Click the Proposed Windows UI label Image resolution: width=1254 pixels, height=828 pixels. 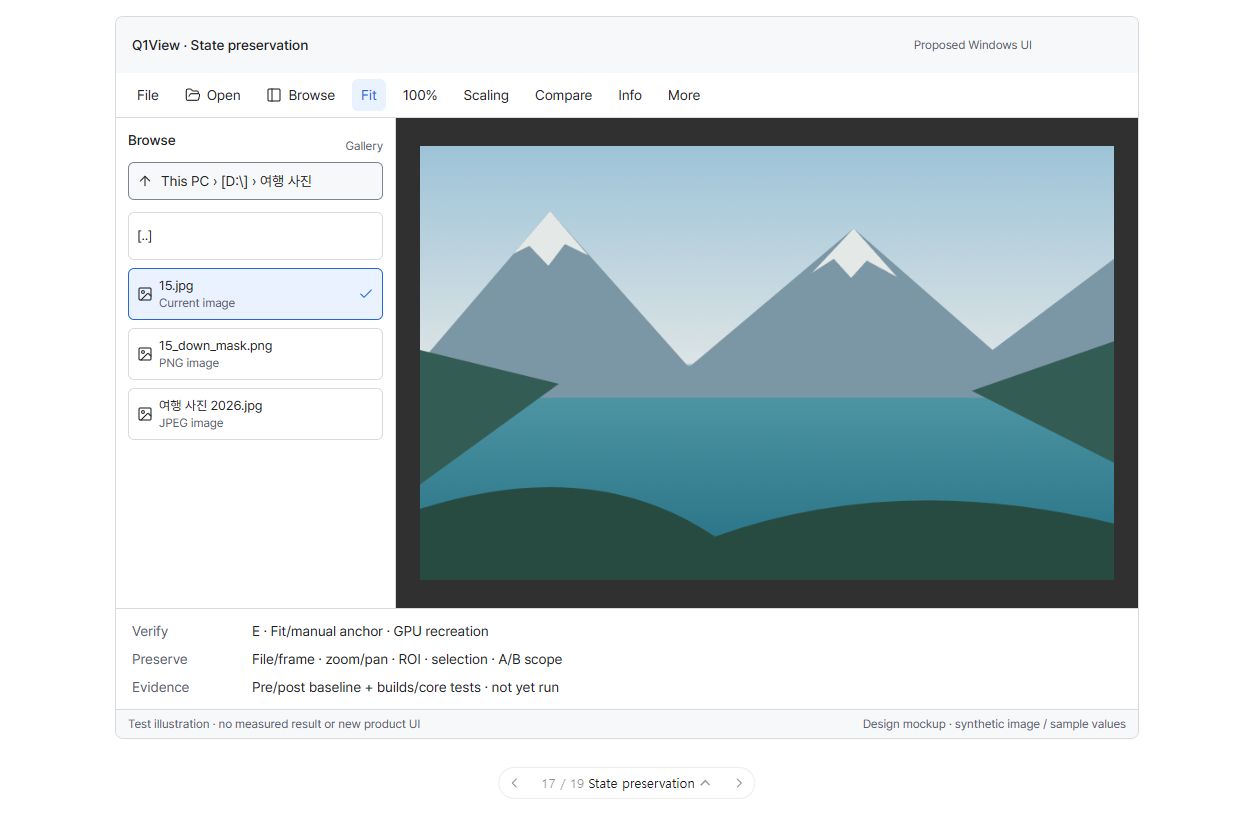point(973,45)
